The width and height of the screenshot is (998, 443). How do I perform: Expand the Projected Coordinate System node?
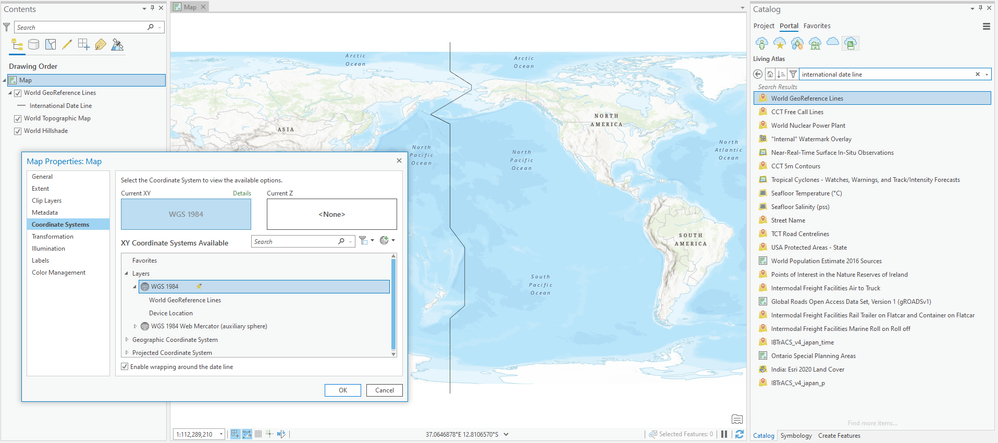coord(127,353)
